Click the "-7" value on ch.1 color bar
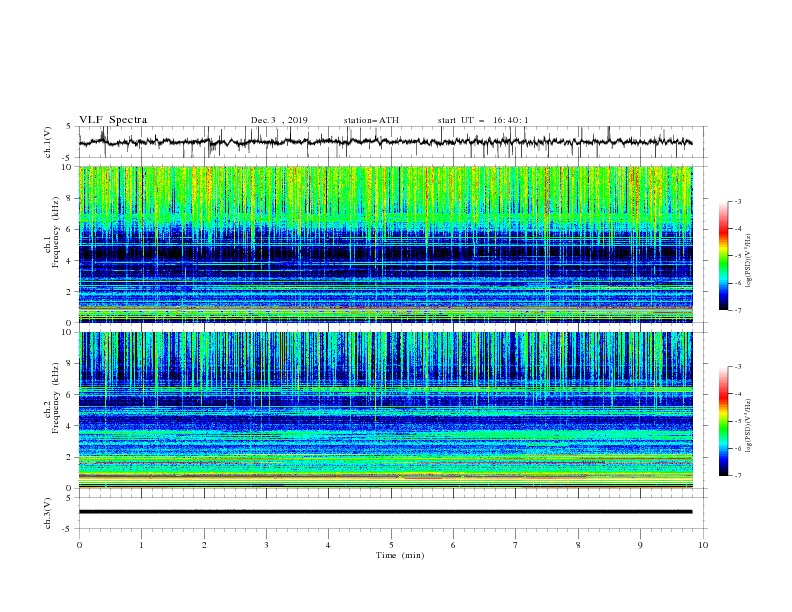The width and height of the screenshot is (792, 612). click(737, 310)
